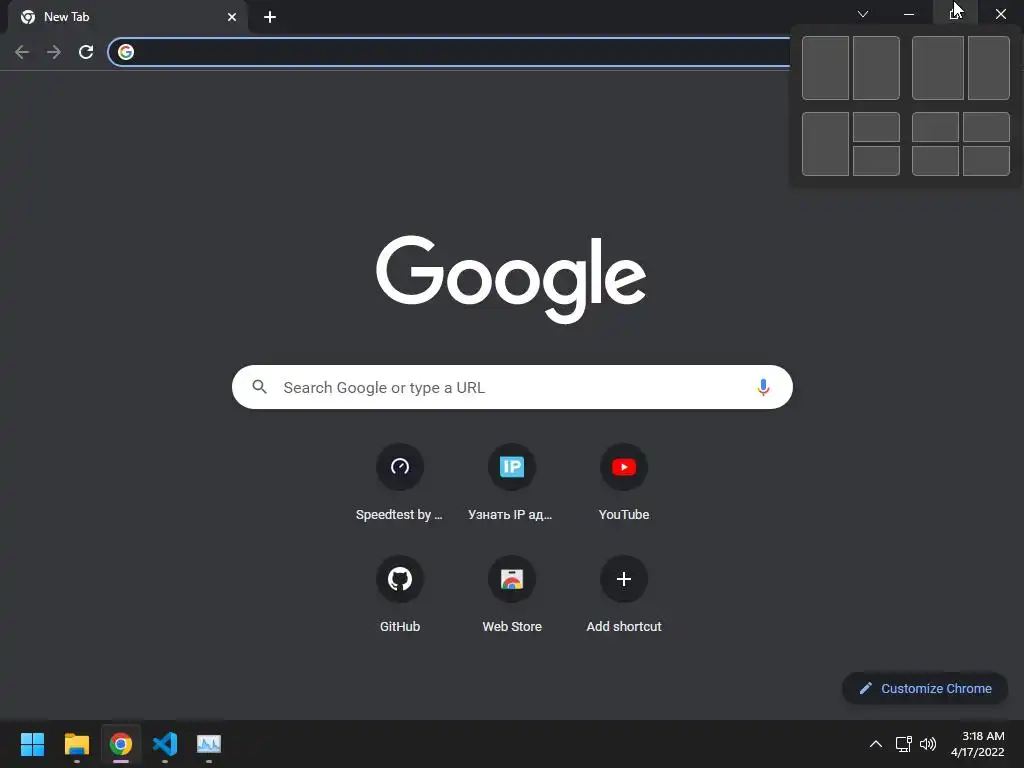
Task: Open the Узнать IP shortcut tile
Action: [511, 467]
